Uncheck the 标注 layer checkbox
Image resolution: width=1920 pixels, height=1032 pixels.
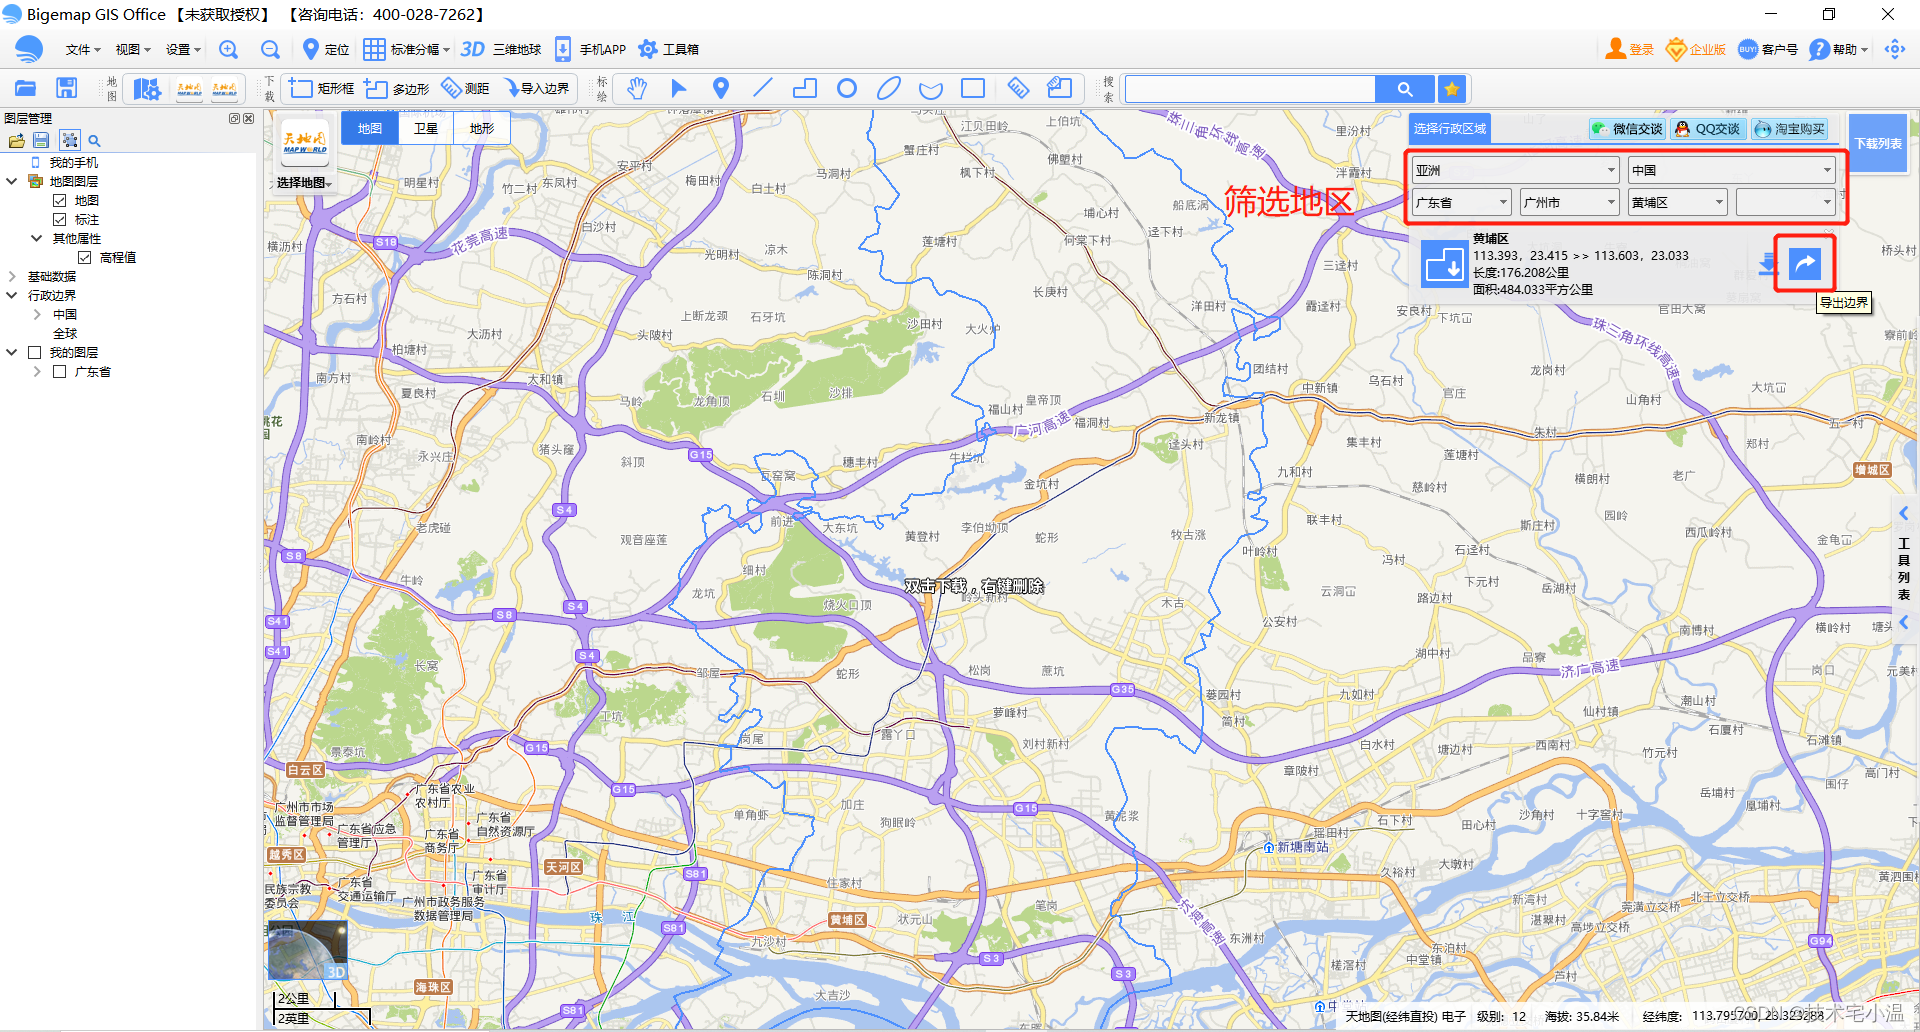(61, 218)
